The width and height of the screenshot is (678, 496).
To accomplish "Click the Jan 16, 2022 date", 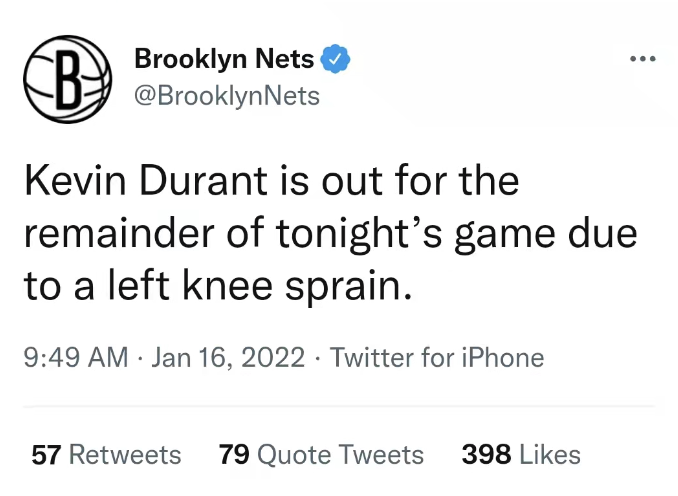I will (228, 358).
